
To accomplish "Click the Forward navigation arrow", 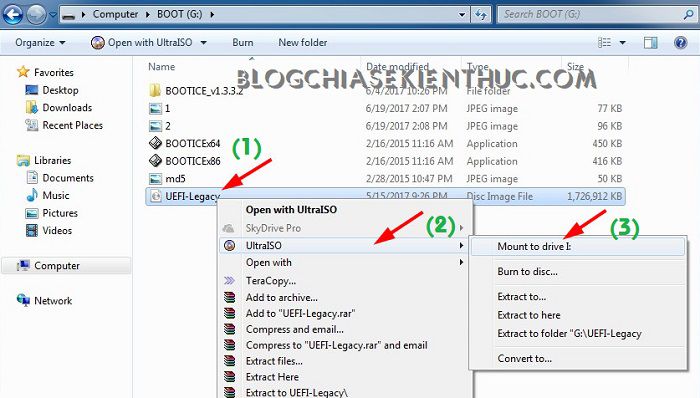I will point(37,14).
